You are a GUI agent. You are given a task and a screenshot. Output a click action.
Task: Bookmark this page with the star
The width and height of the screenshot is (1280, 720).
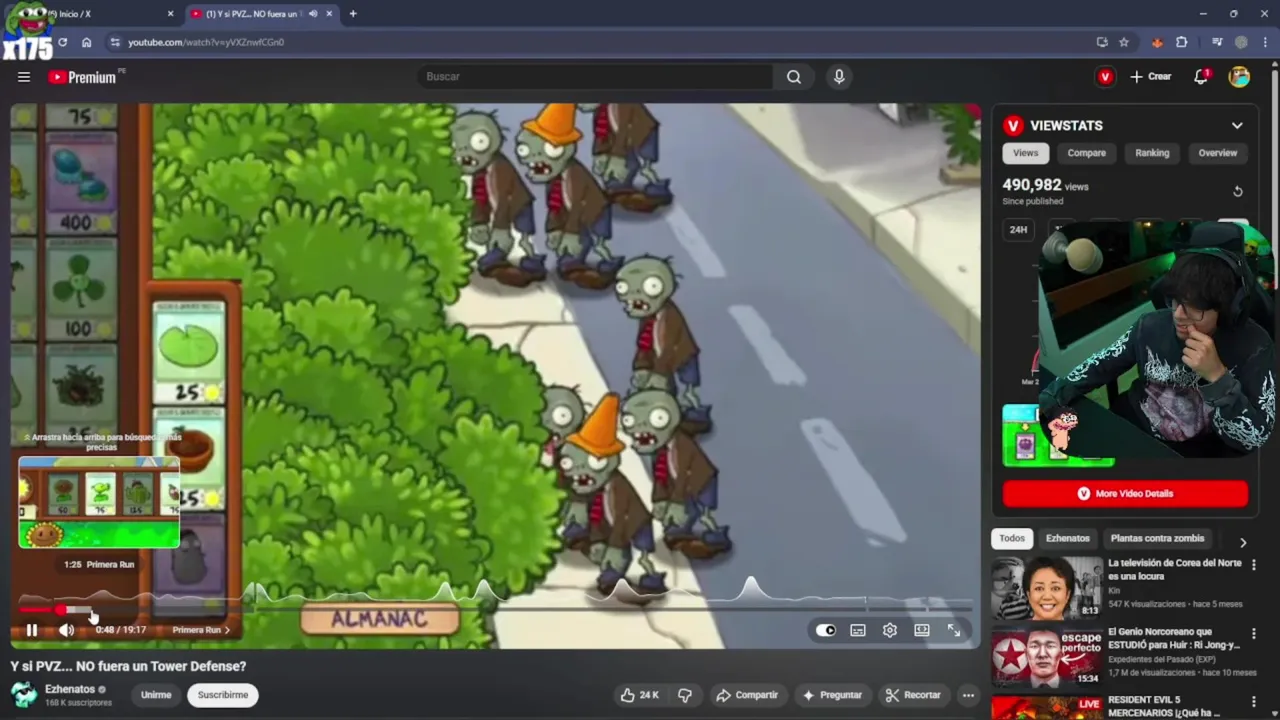pyautogui.click(x=1124, y=42)
